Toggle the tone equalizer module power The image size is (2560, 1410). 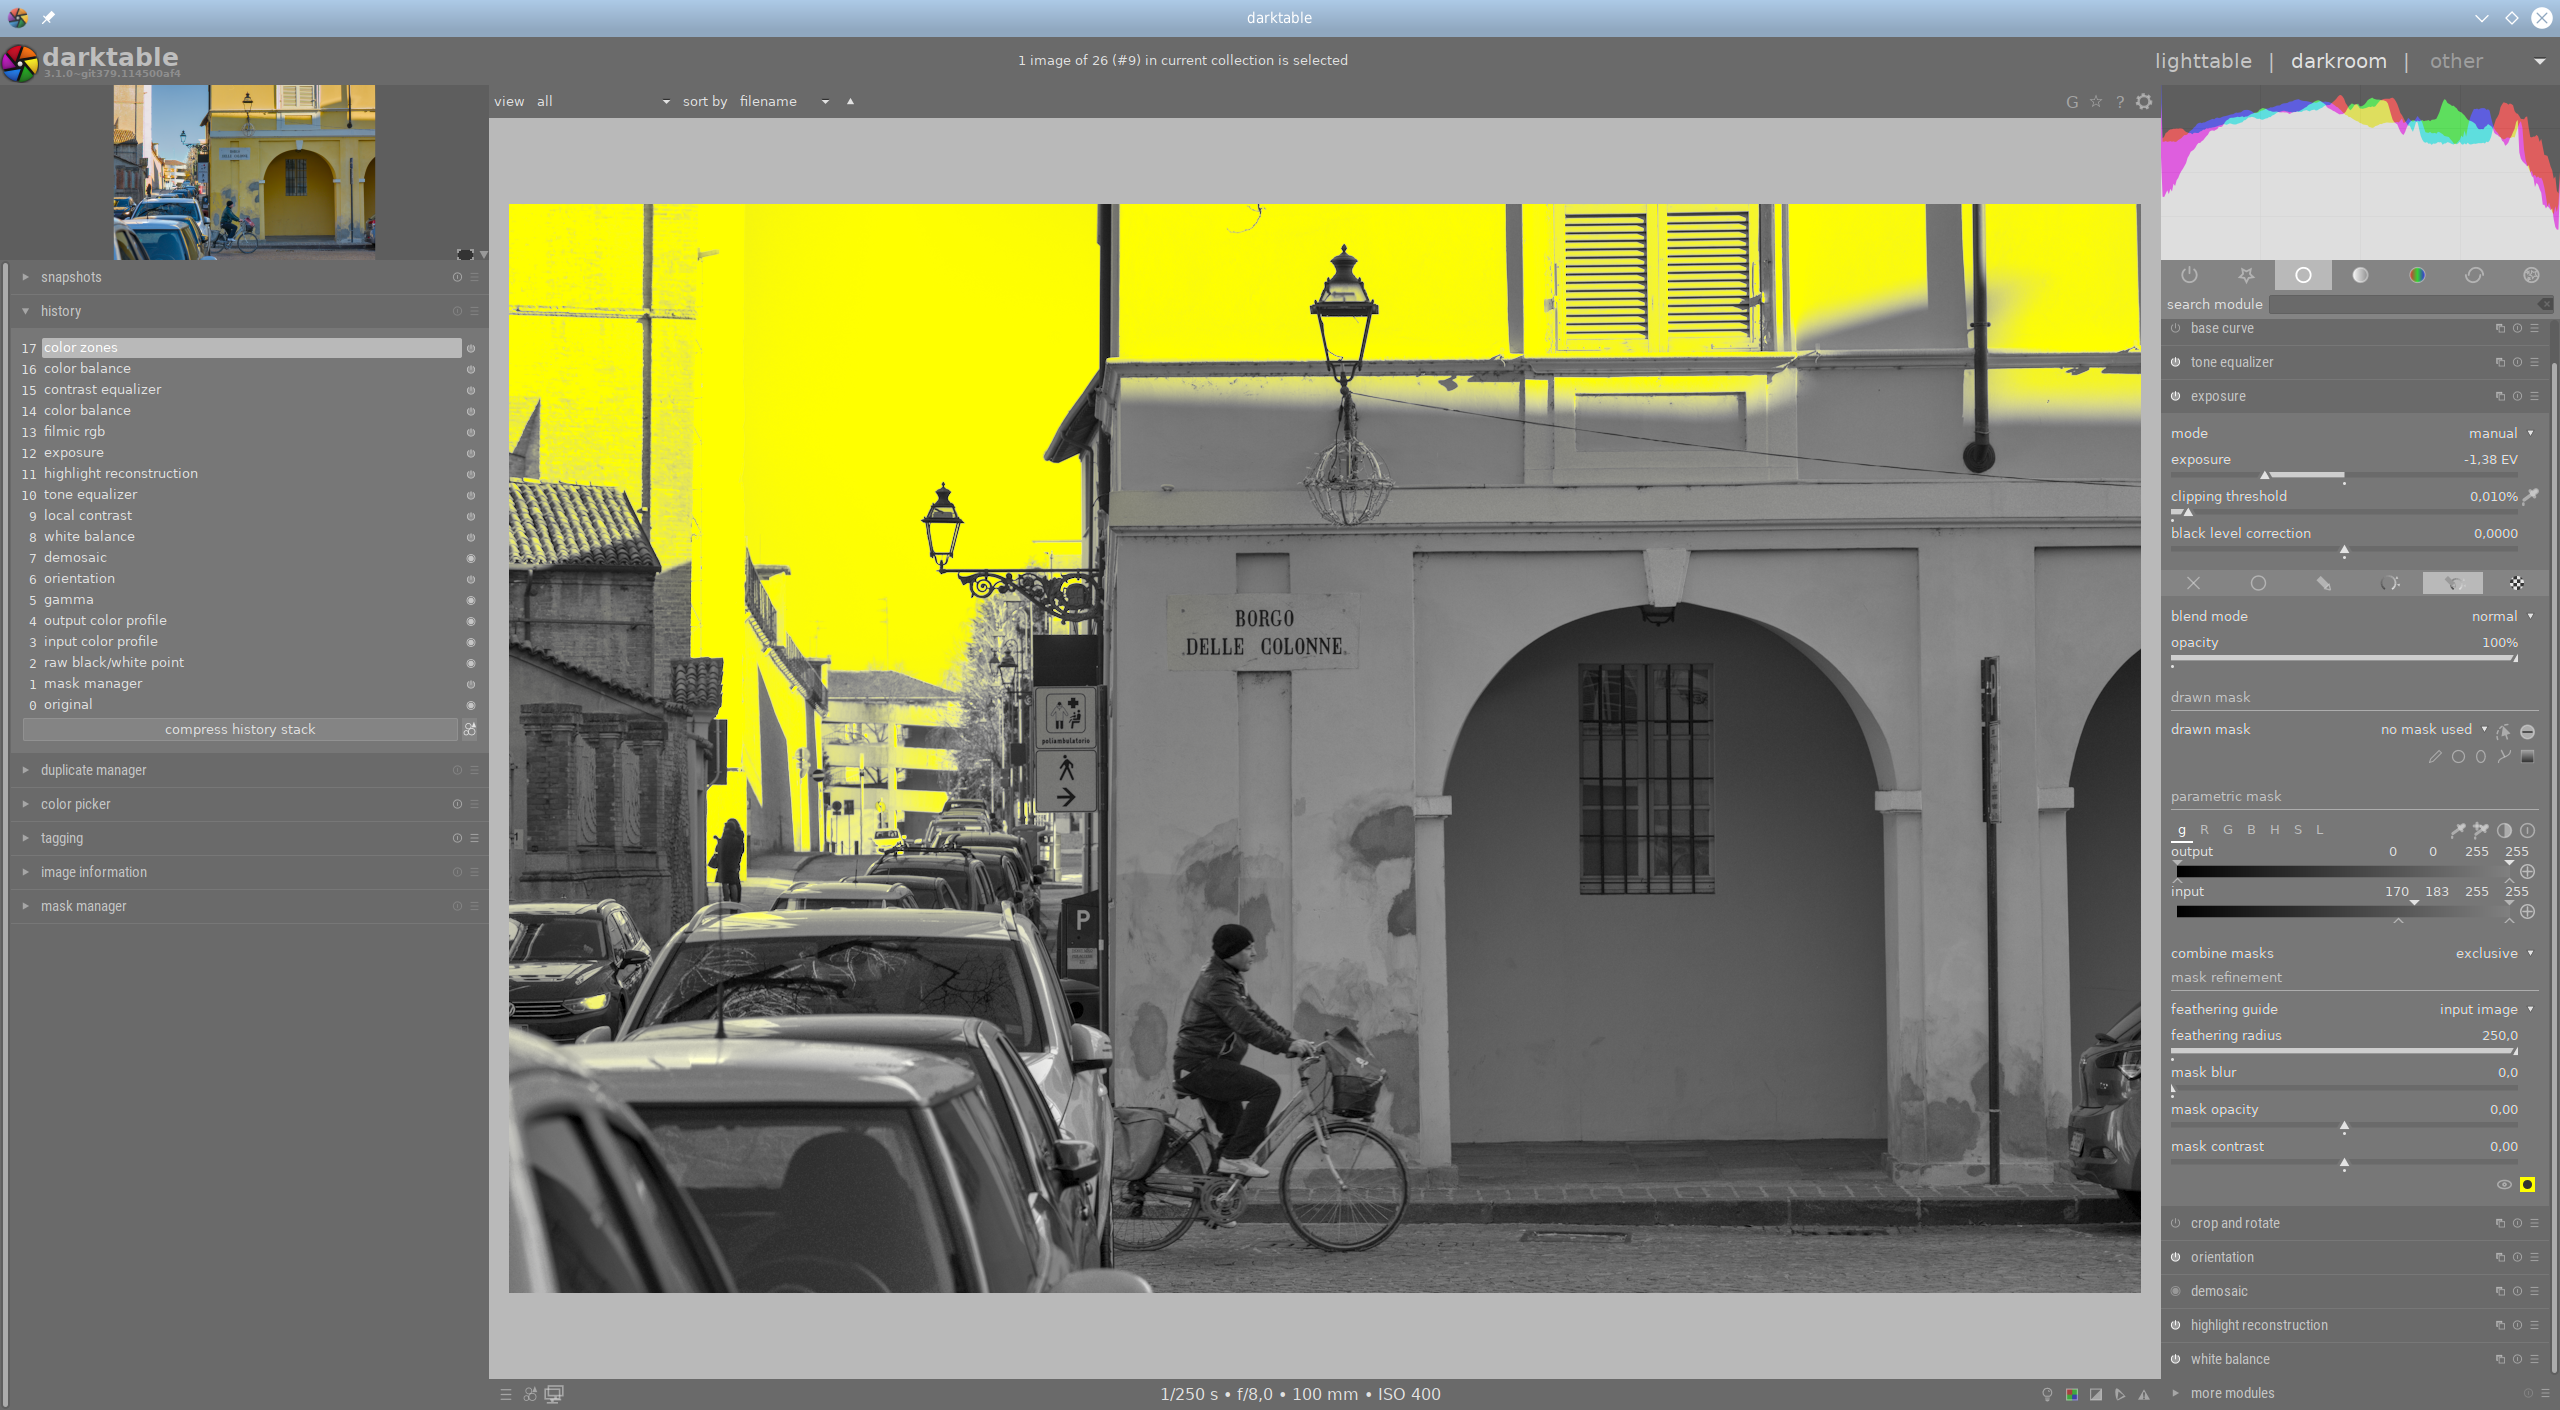2176,362
